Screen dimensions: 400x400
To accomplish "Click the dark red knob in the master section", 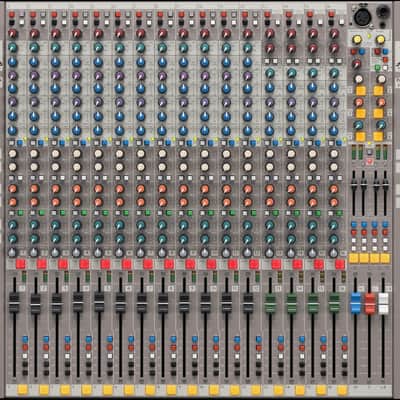I will point(356,64).
